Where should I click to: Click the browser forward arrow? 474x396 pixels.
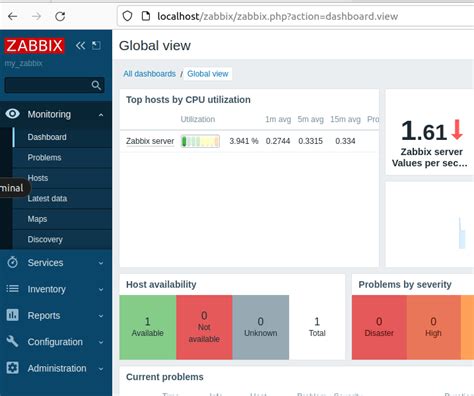(36, 16)
